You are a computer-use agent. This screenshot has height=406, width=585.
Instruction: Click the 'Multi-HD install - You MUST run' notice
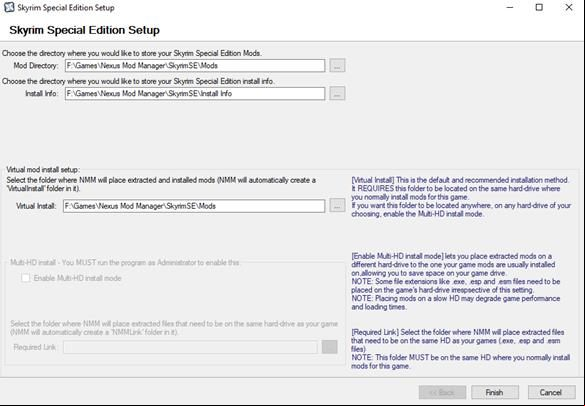click(x=125, y=263)
